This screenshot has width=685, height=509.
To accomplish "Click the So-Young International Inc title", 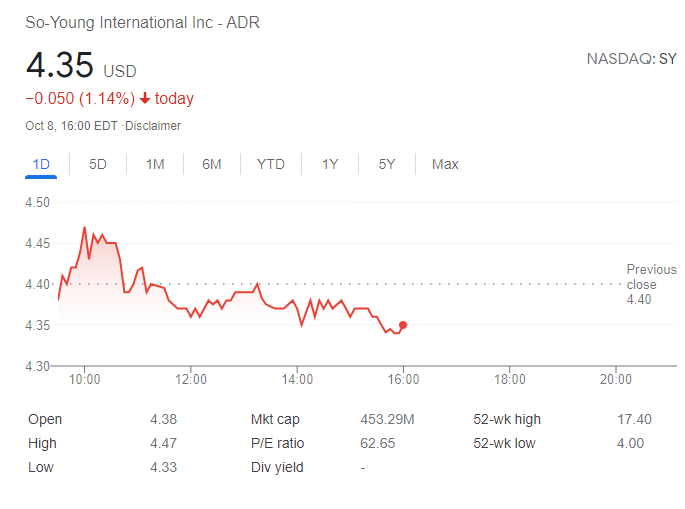I will [142, 22].
